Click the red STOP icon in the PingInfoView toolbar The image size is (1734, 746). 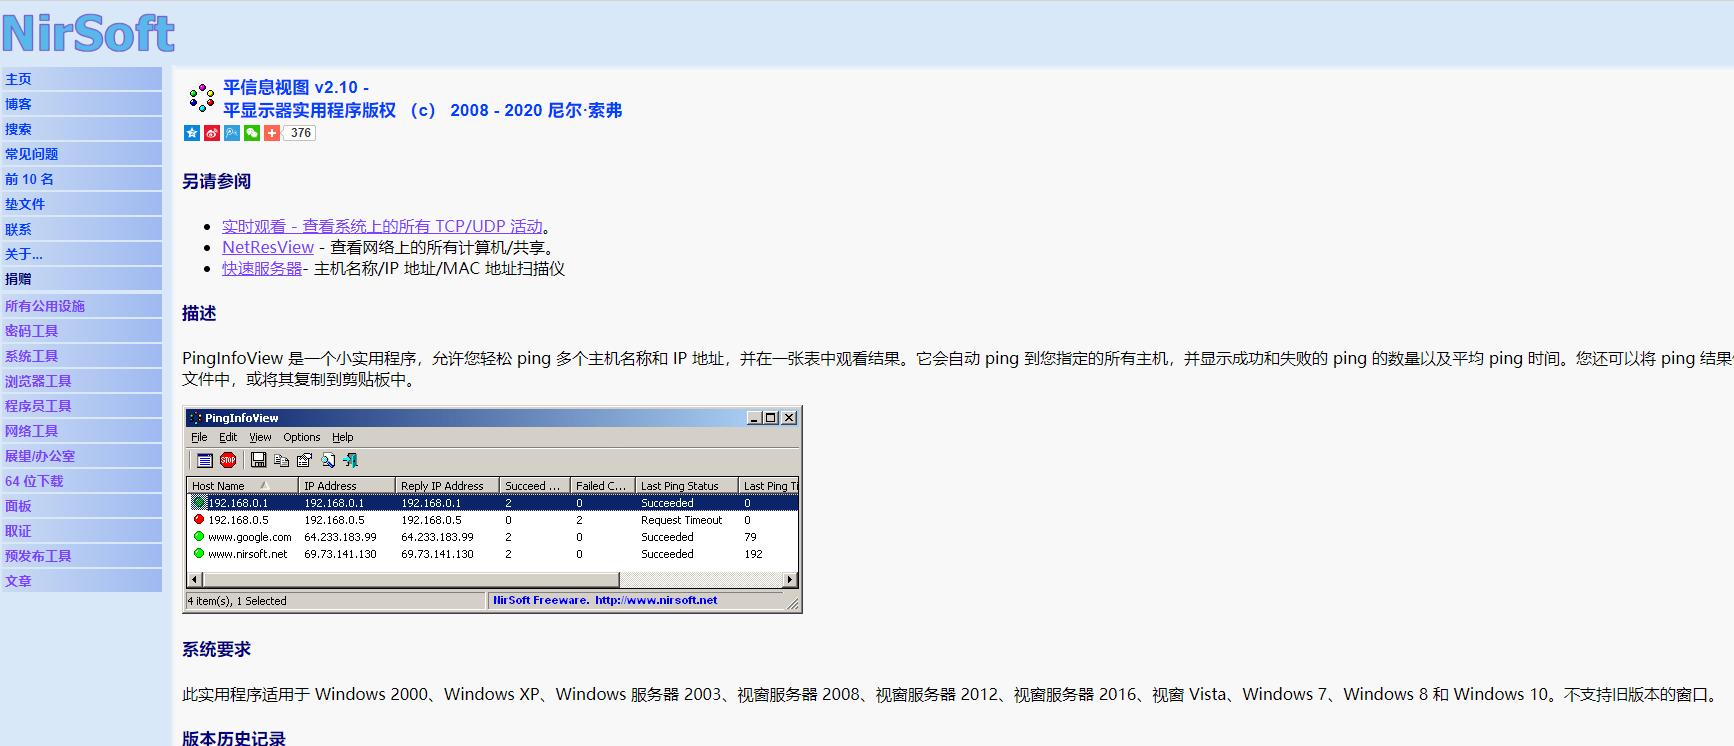tap(228, 460)
